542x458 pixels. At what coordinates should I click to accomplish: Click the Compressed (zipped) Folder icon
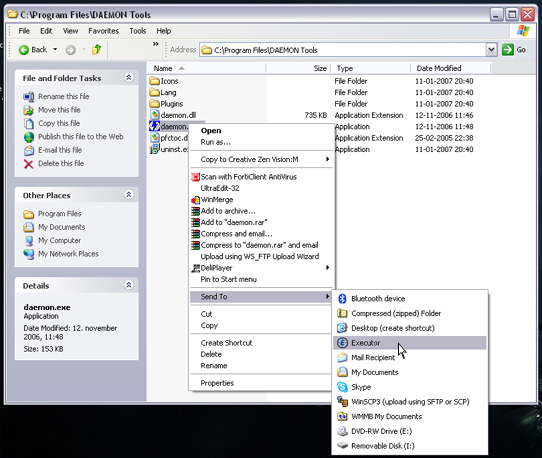coord(342,313)
